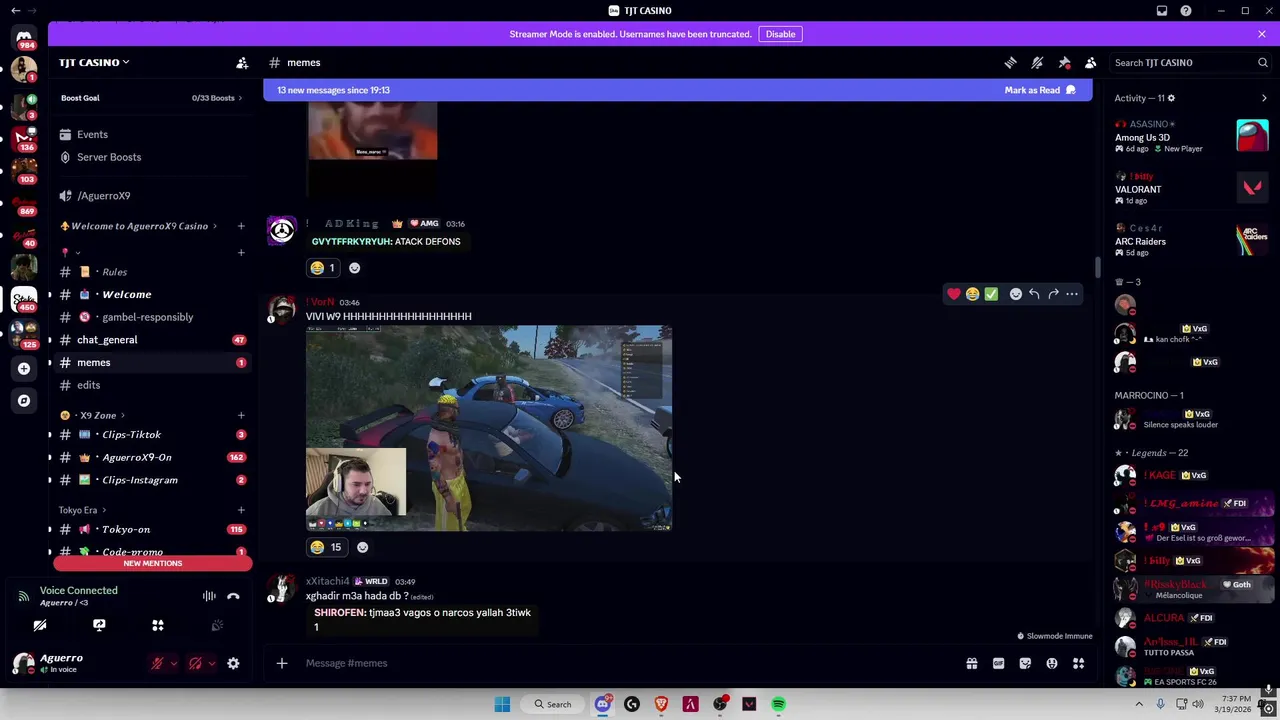Open the soundboard icon in voice panel

pyautogui.click(x=217, y=626)
